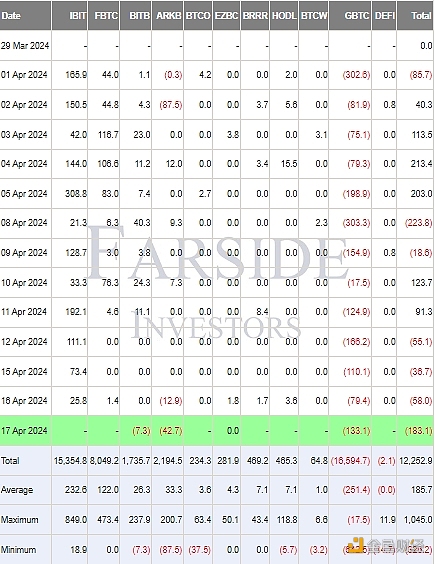
Task: Select the highlighted 17 Apr 2024 row date
Action: pyautogui.click(x=24, y=431)
